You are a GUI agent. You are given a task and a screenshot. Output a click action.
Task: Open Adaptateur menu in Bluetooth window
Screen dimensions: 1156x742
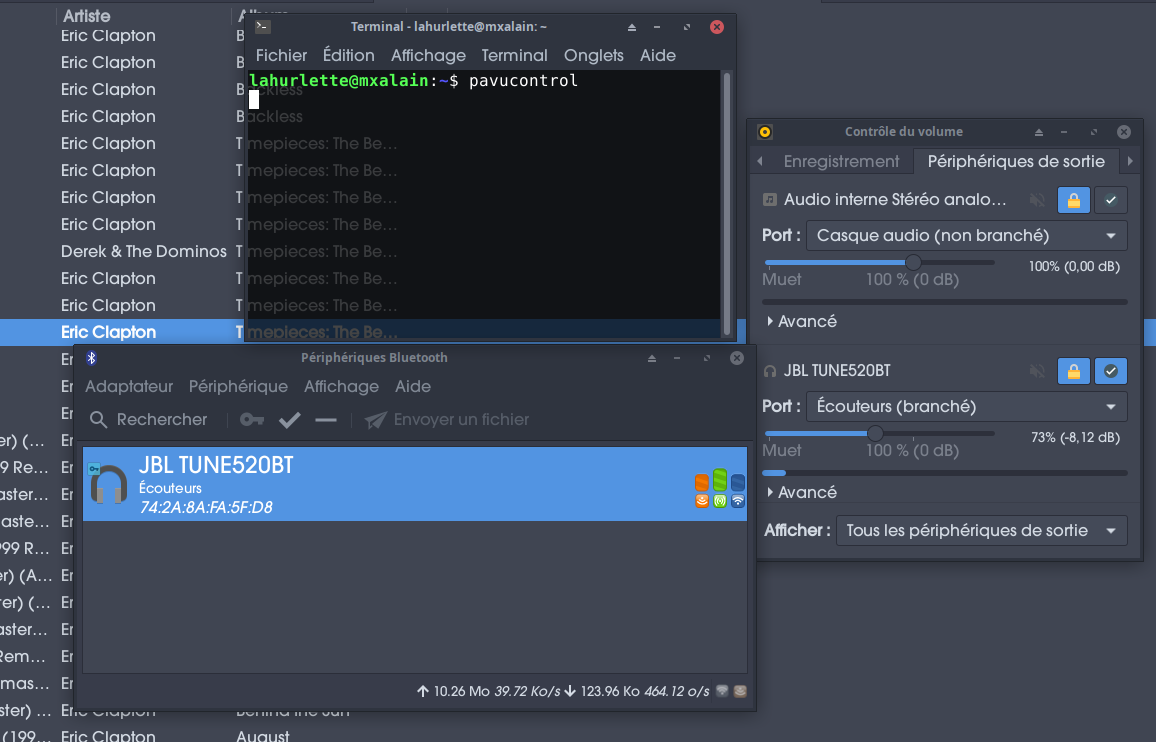click(129, 386)
